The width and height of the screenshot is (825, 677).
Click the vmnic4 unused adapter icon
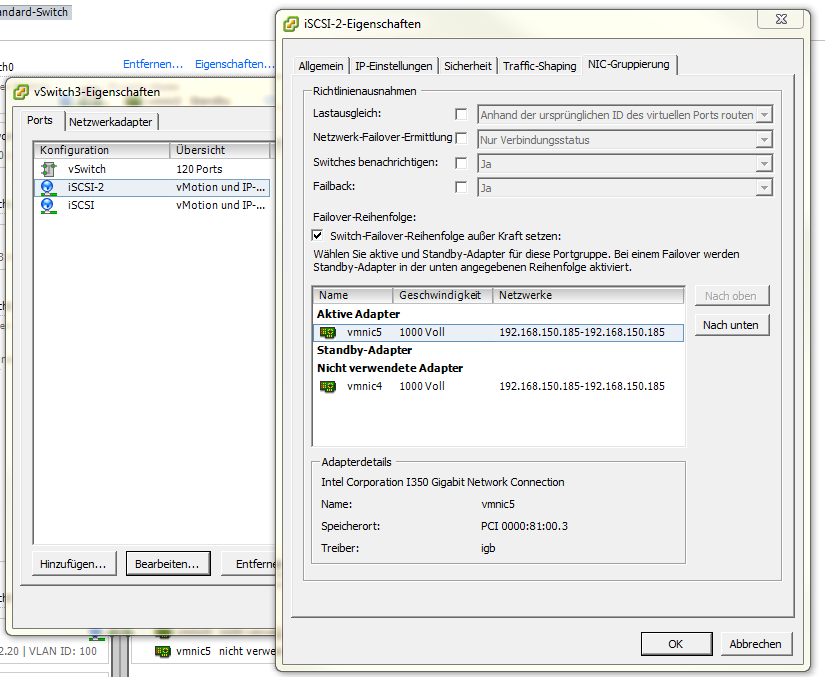pyautogui.click(x=328, y=386)
